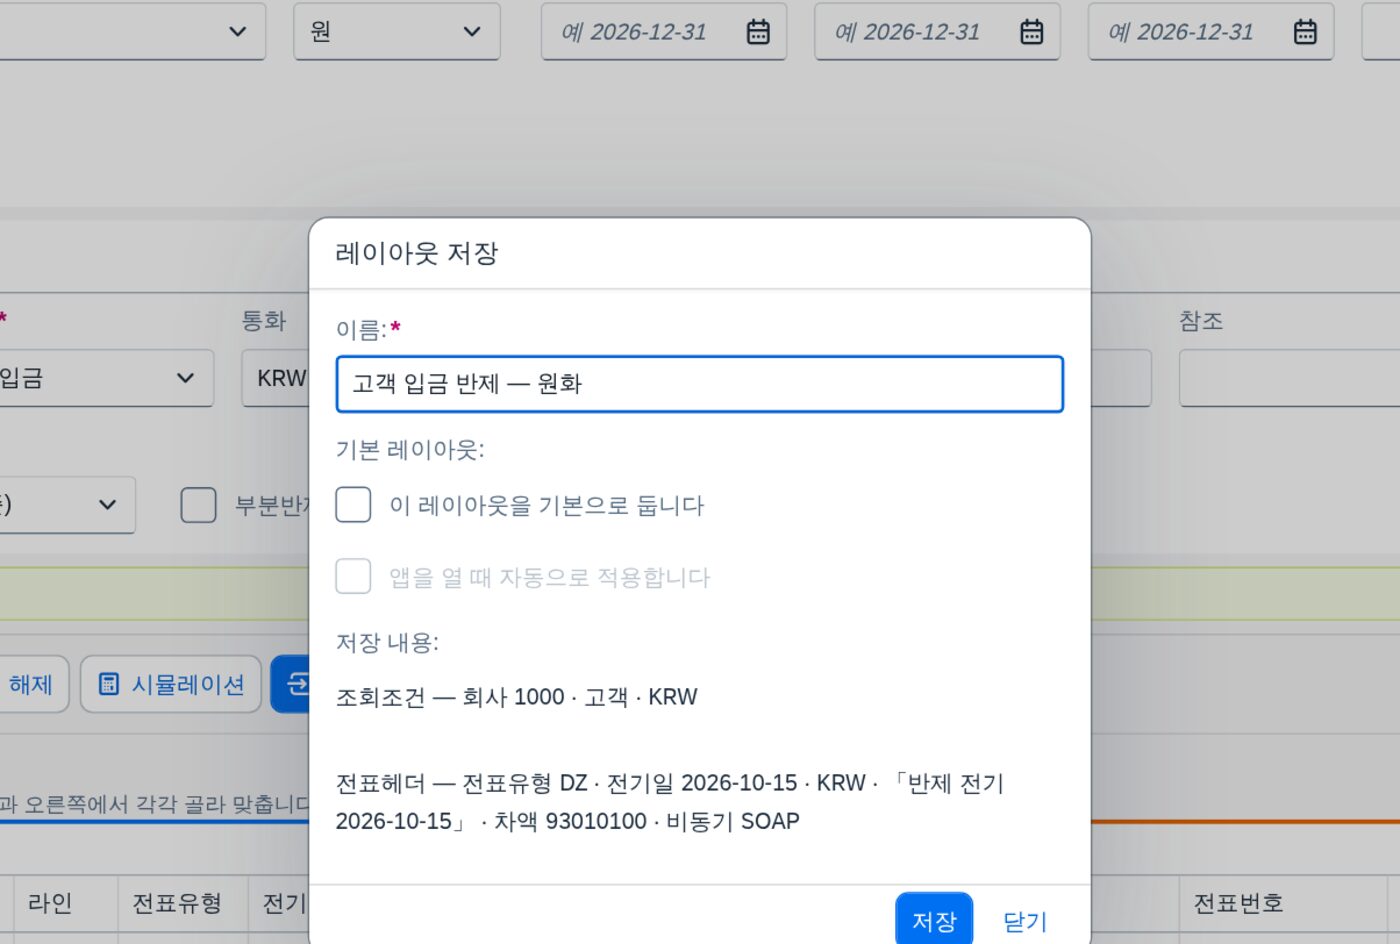Focus the 이름 layout name field

pyautogui.click(x=700, y=384)
